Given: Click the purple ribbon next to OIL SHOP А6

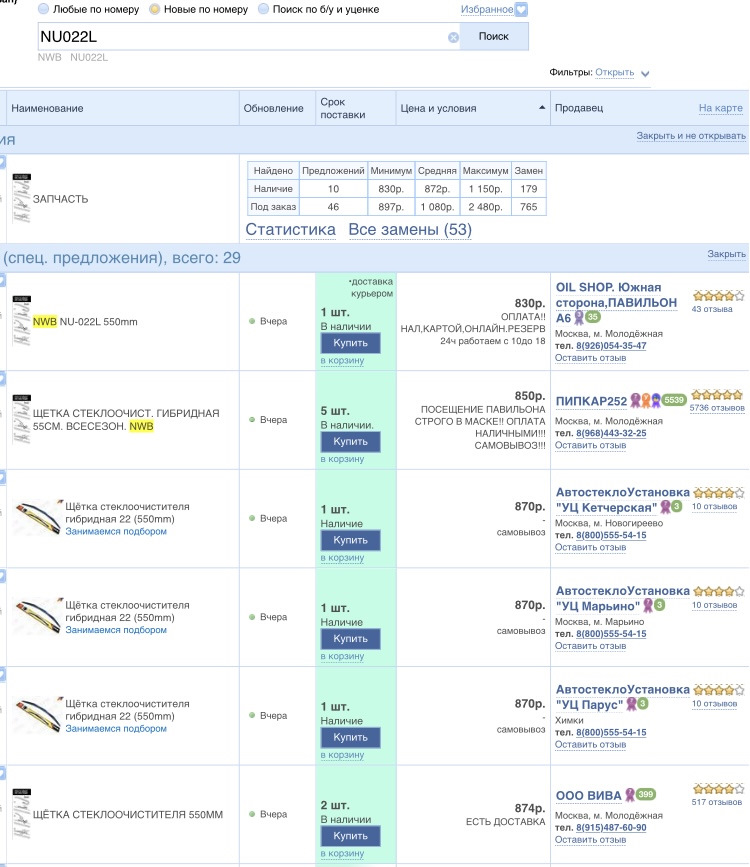Looking at the screenshot, I should point(578,317).
